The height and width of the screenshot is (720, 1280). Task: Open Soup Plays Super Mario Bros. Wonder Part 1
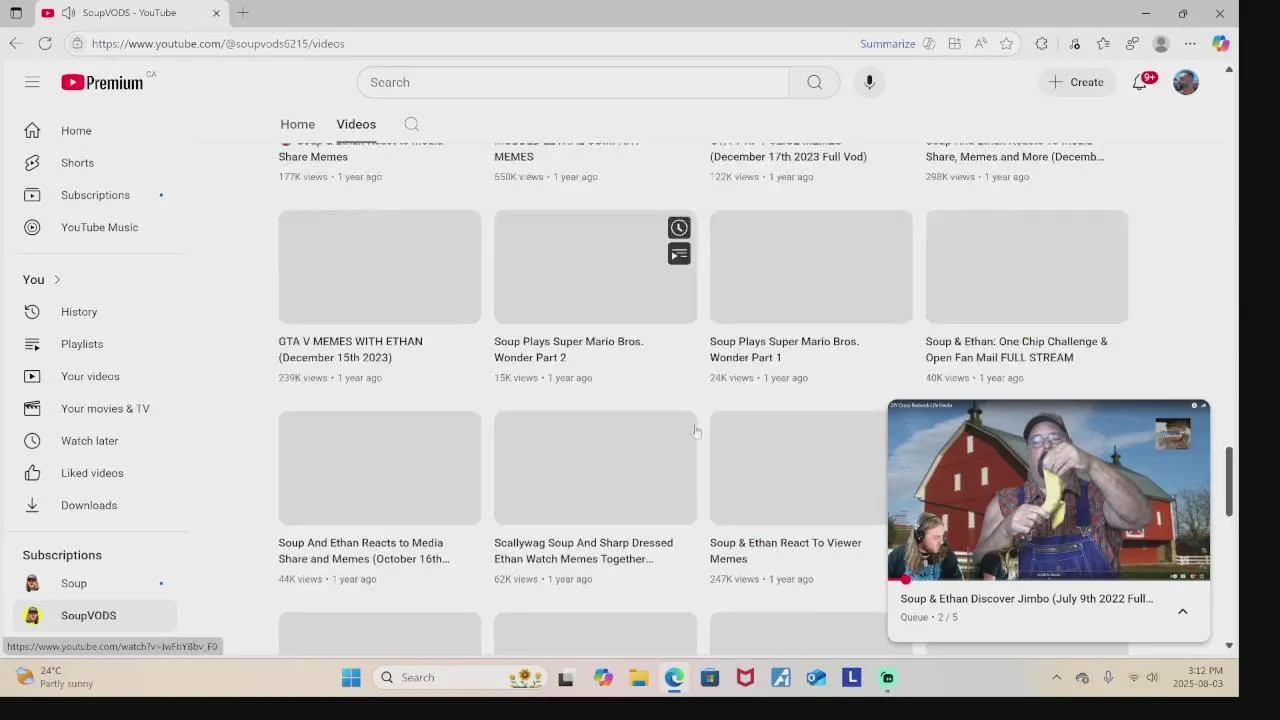pyautogui.click(x=784, y=349)
